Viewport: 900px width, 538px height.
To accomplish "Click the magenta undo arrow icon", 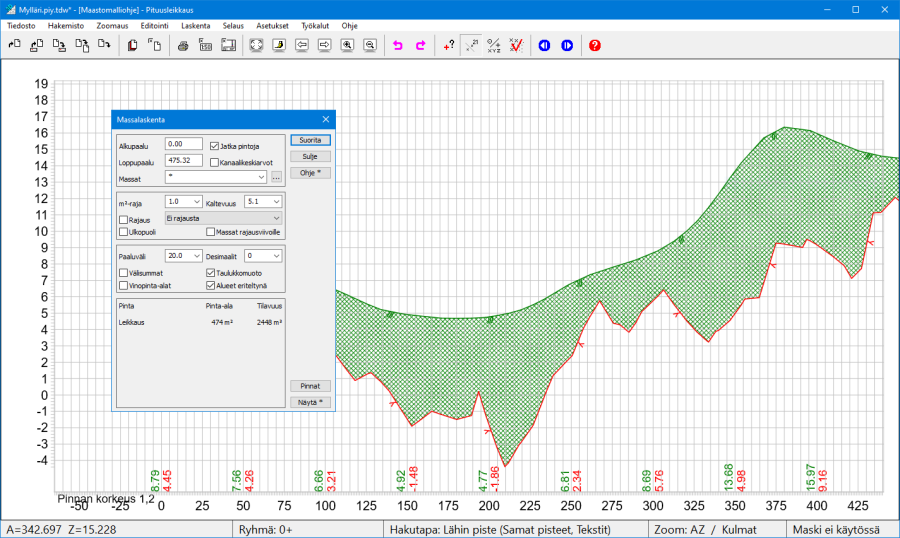I will 397,45.
